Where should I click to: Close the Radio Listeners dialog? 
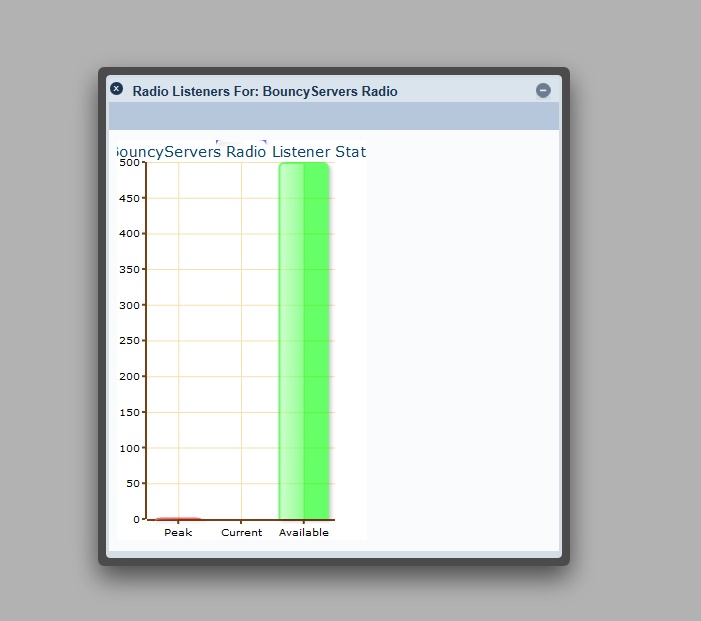tap(116, 89)
